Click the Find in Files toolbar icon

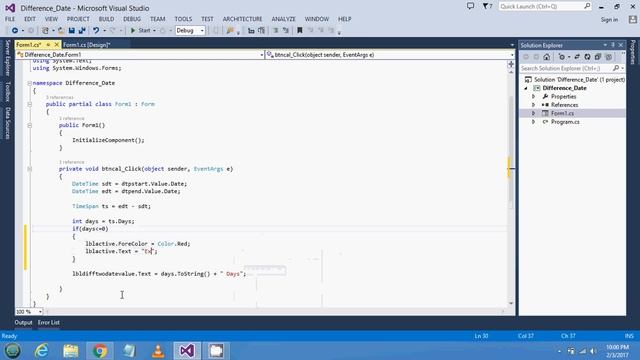[230, 31]
